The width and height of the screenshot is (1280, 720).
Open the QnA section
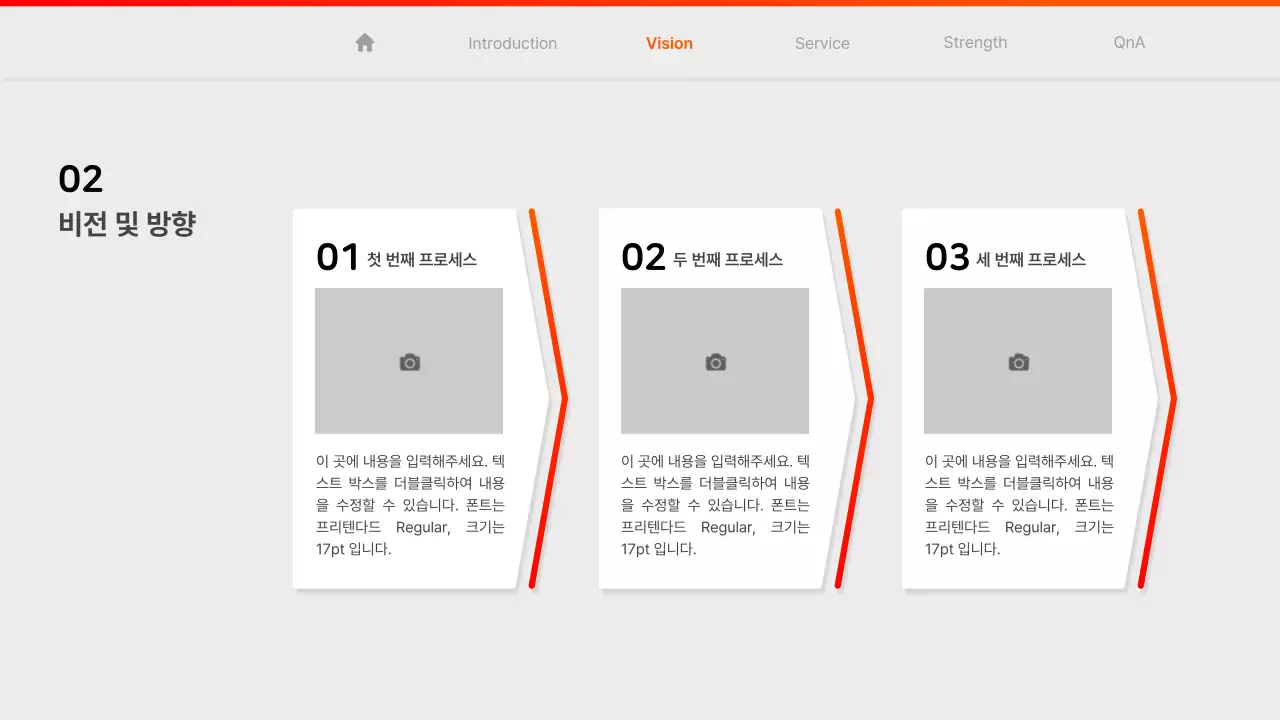[1128, 43]
